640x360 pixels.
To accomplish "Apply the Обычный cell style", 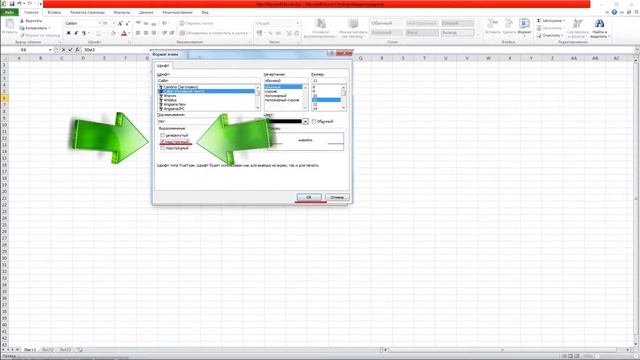I will click(386, 23).
